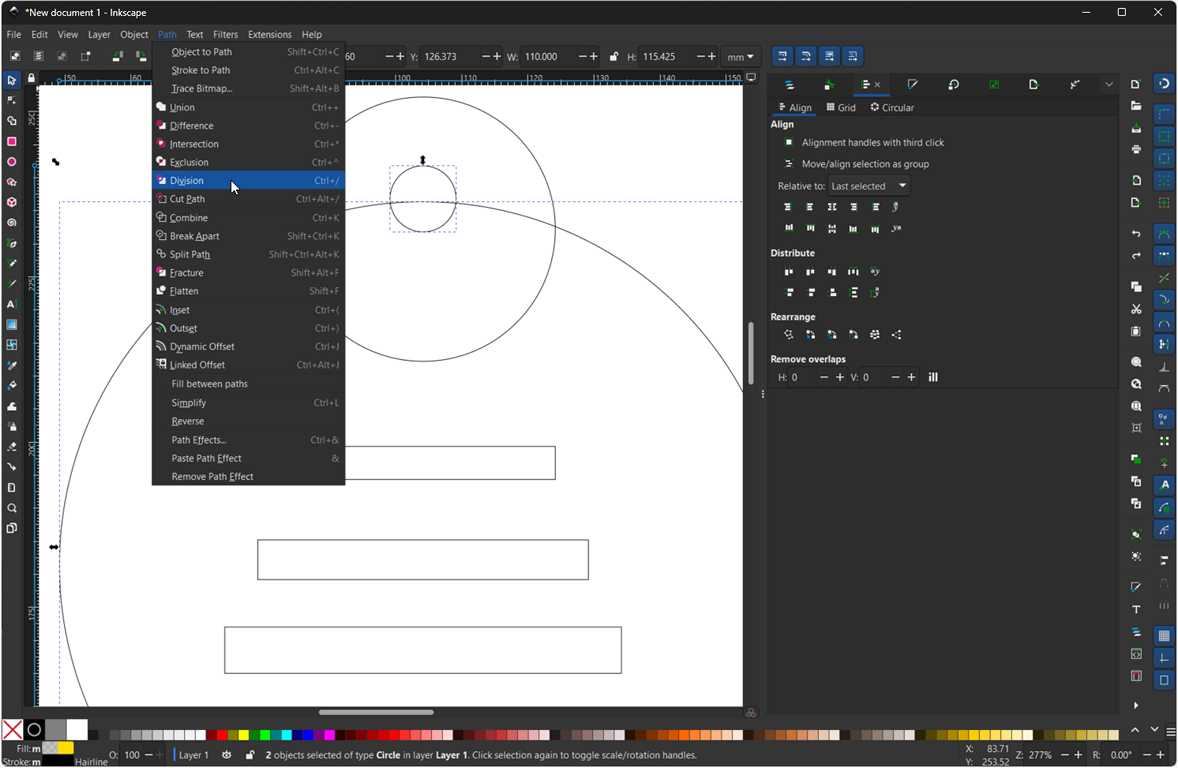Viewport: 1178px width, 768px height.
Task: Select the Node edit tool
Action: 11,100
